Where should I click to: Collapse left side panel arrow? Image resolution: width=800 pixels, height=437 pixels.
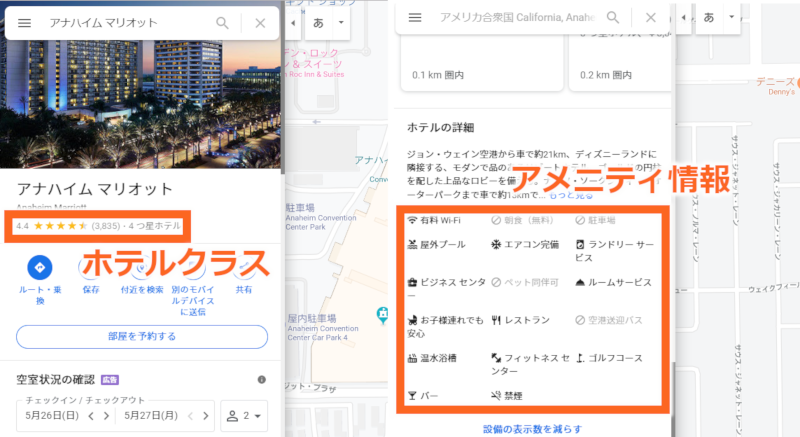[x=293, y=23]
